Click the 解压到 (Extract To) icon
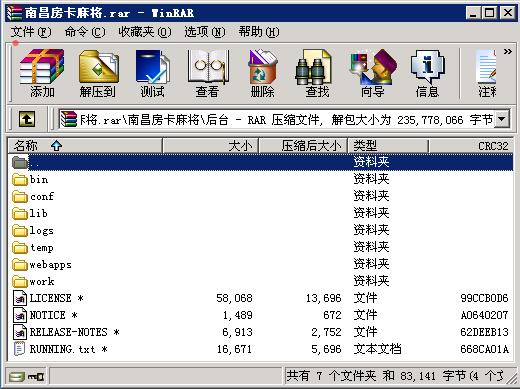This screenshot has height=389, width=520. (x=98, y=73)
